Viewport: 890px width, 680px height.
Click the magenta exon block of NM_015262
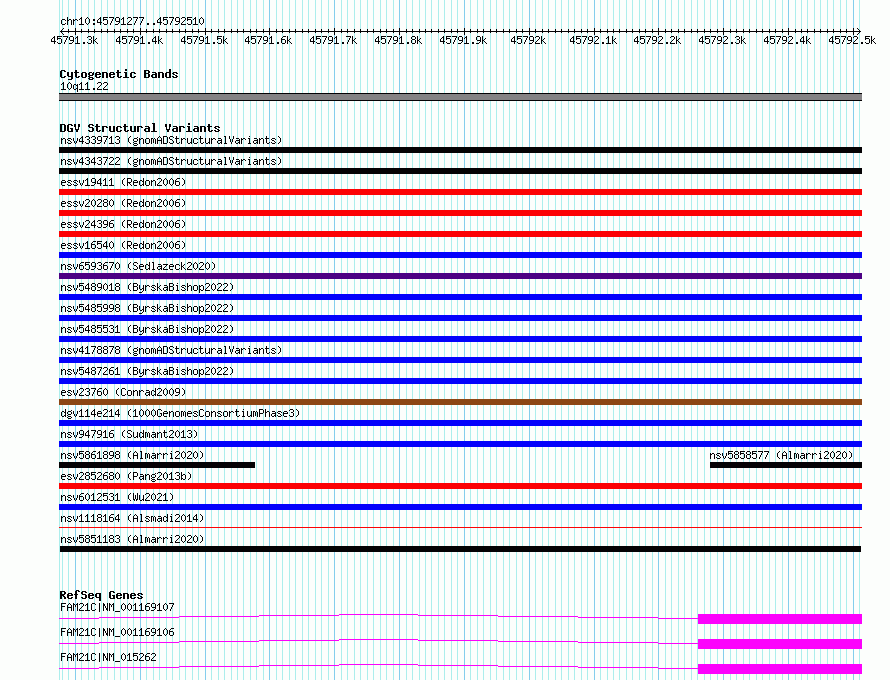780,669
